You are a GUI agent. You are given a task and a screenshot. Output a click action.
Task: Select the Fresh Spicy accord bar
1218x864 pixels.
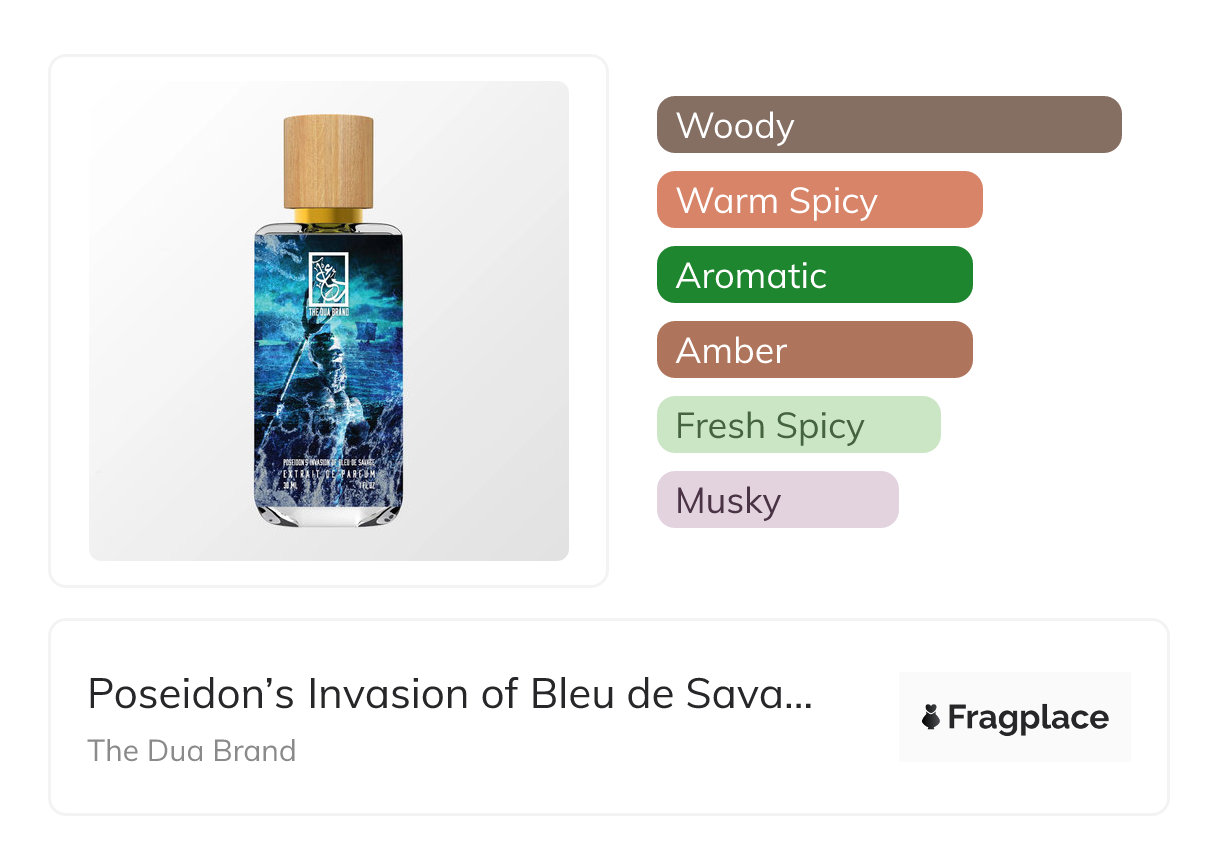[x=798, y=425]
